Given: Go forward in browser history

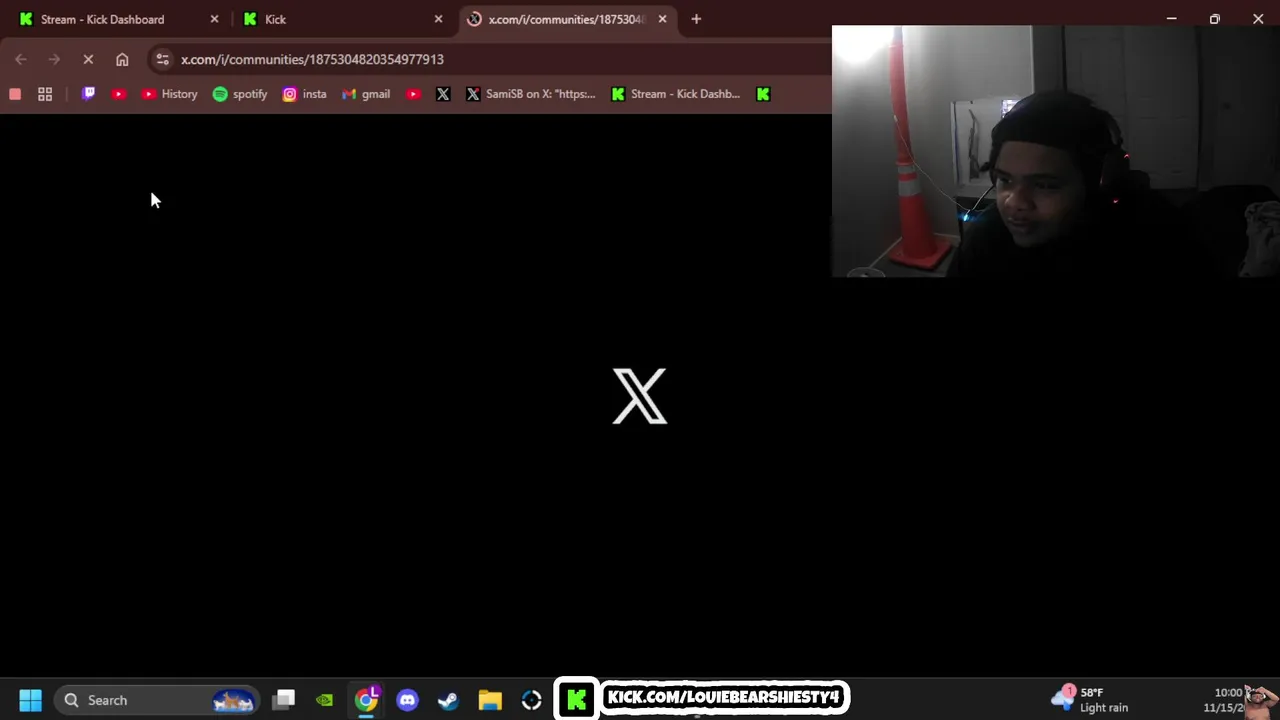Looking at the screenshot, I should tap(54, 59).
